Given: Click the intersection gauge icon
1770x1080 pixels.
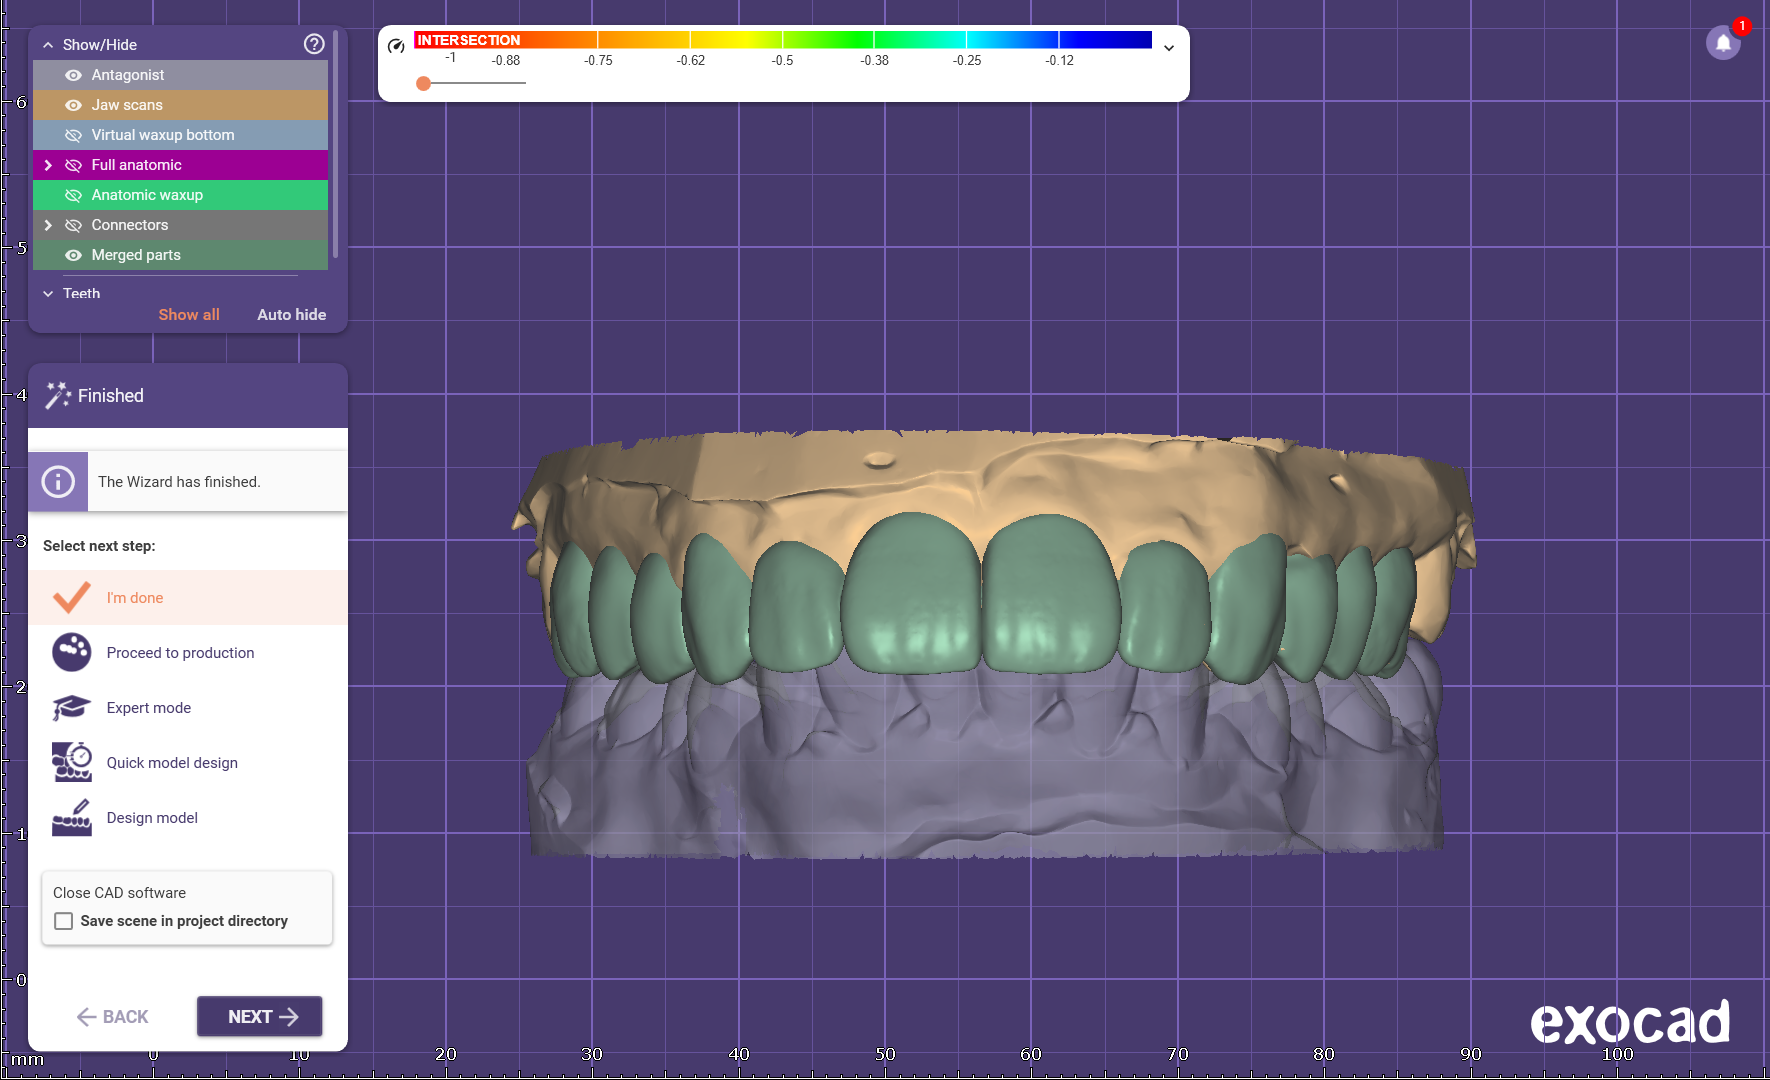Looking at the screenshot, I should point(396,46).
